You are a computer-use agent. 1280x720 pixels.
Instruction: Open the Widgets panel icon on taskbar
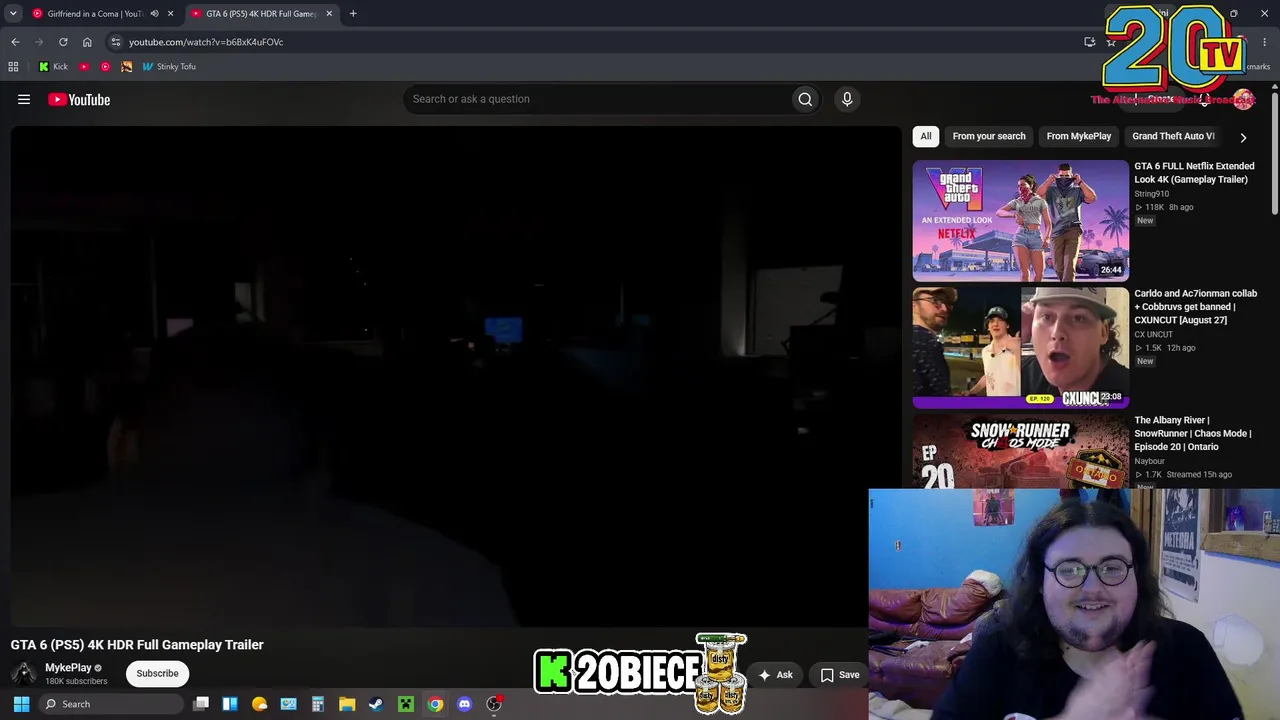(x=230, y=704)
